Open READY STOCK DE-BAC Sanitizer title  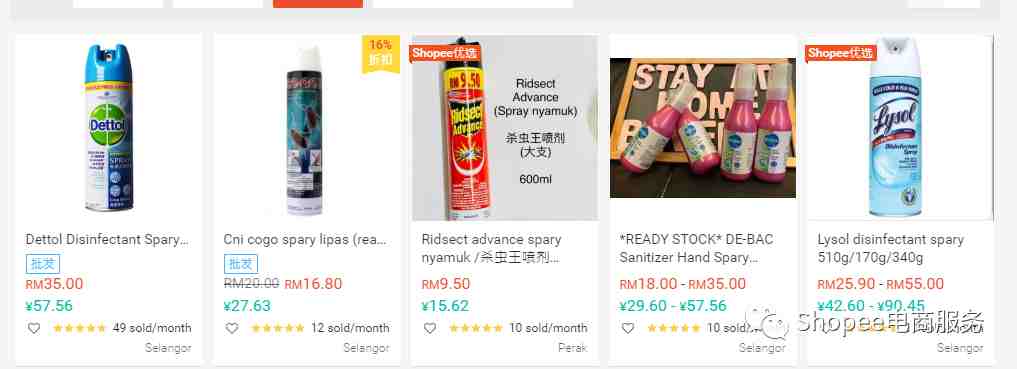tap(697, 248)
